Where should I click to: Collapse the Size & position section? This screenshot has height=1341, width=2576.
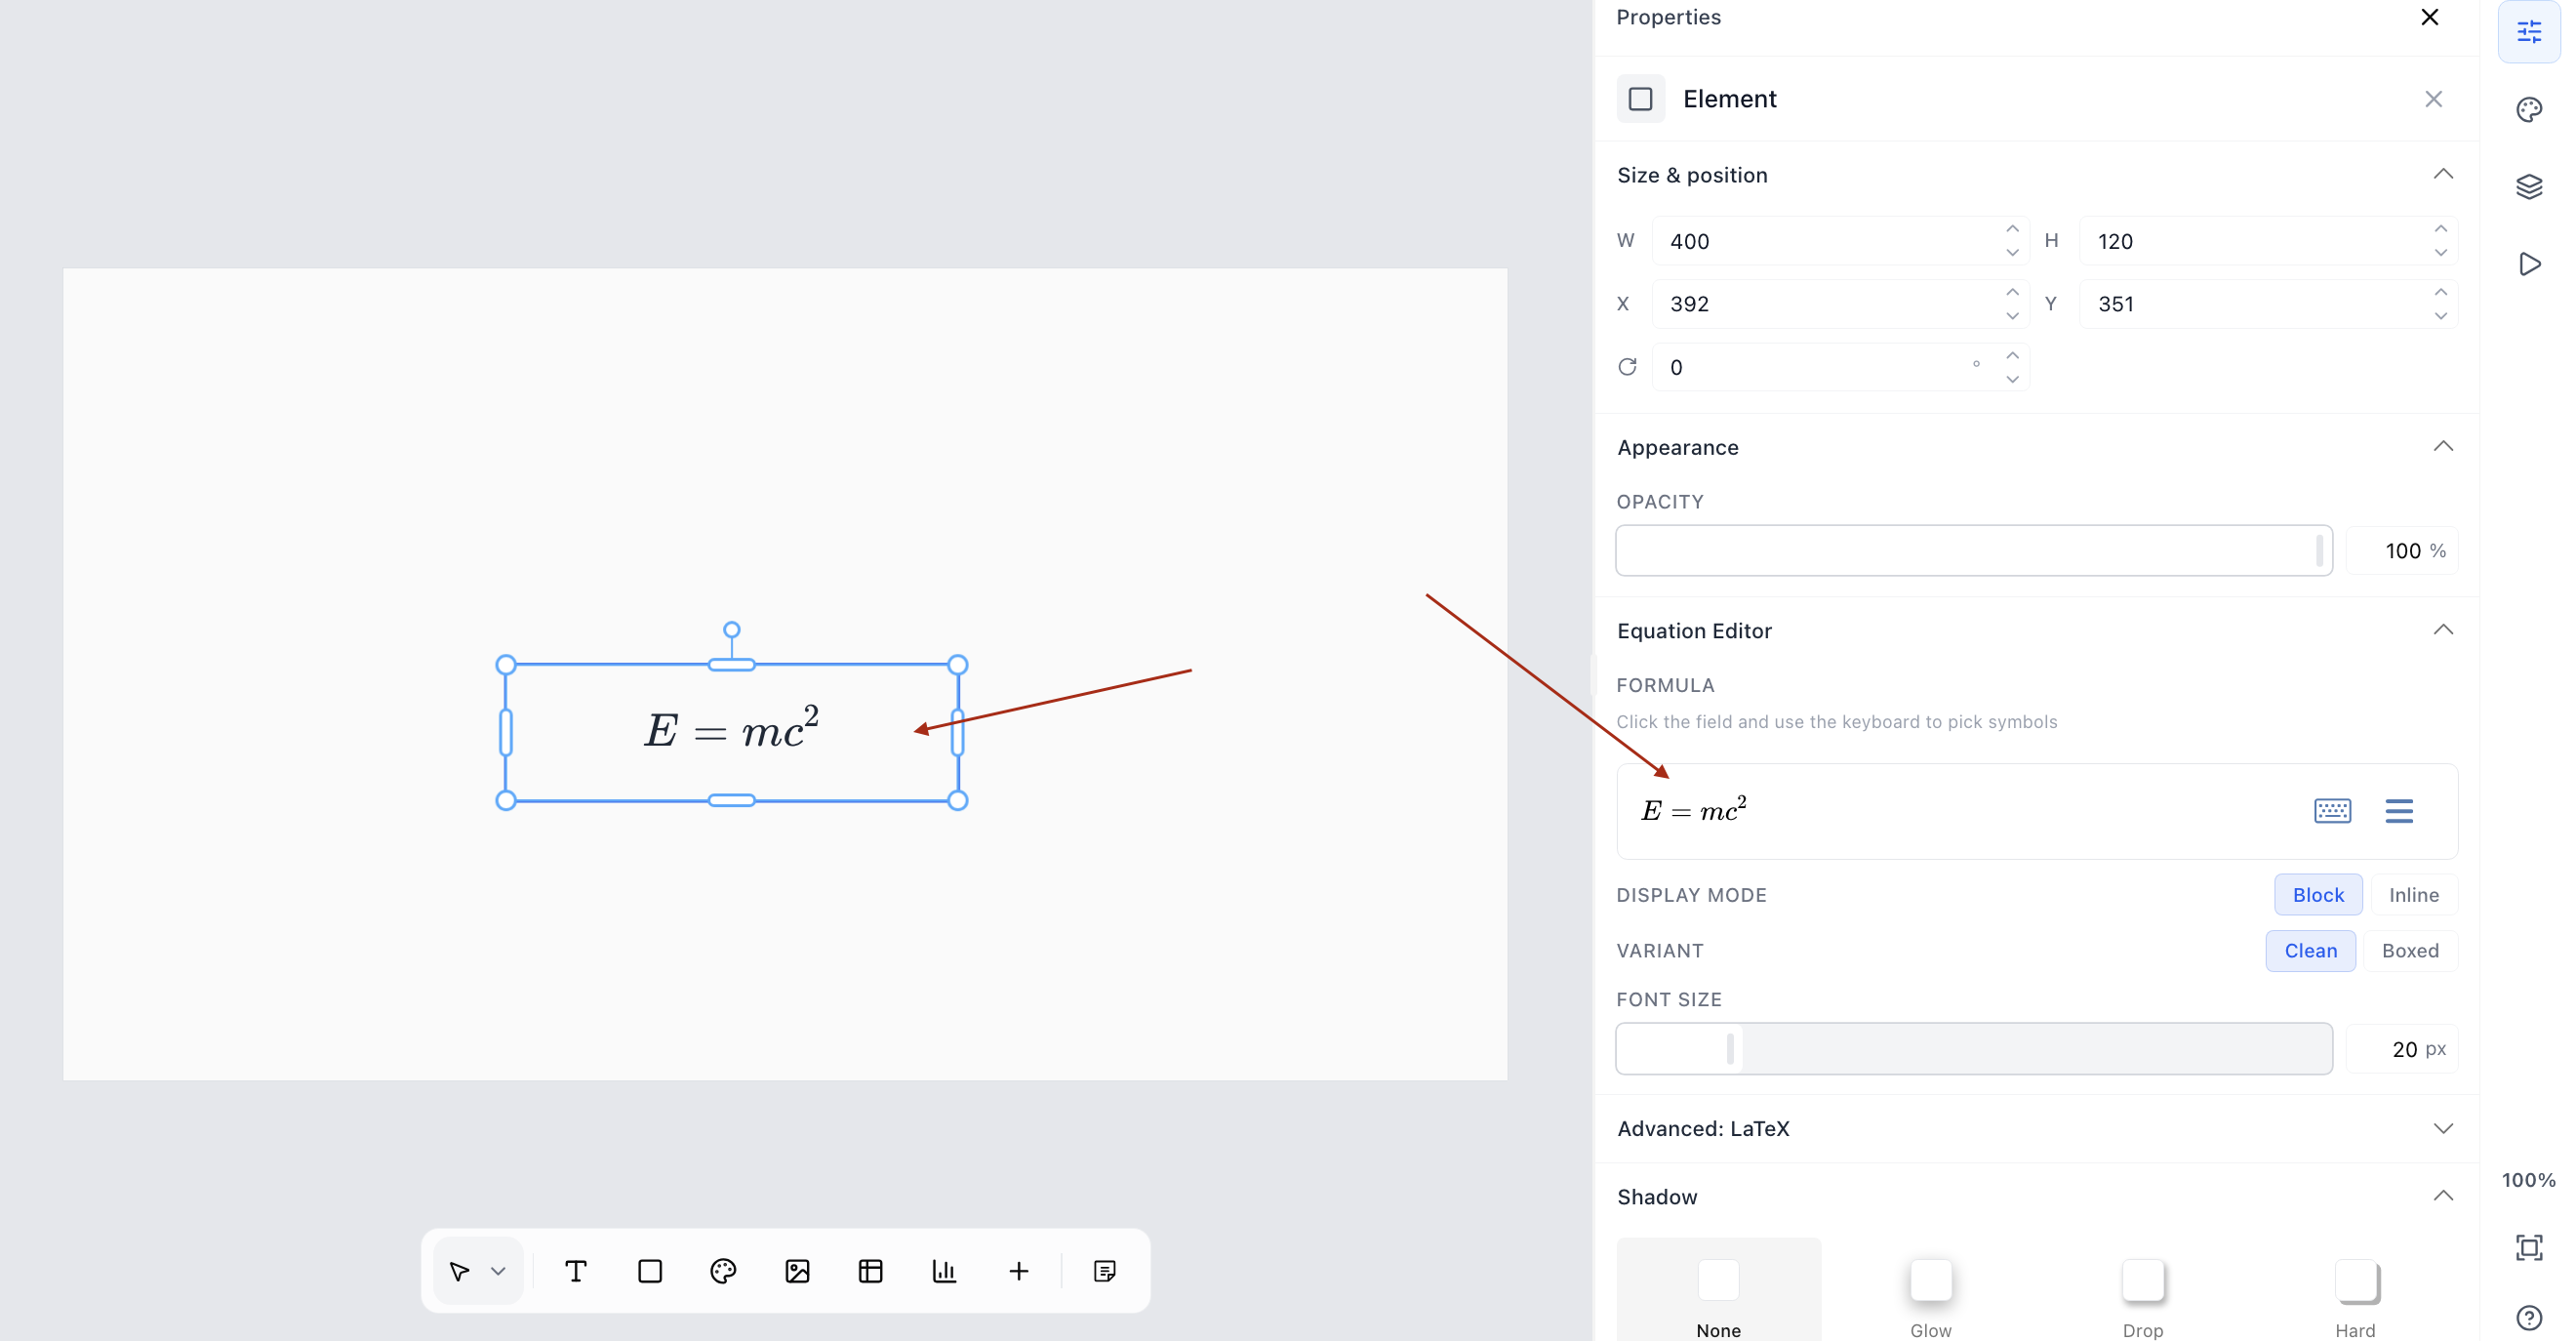pyautogui.click(x=2443, y=174)
